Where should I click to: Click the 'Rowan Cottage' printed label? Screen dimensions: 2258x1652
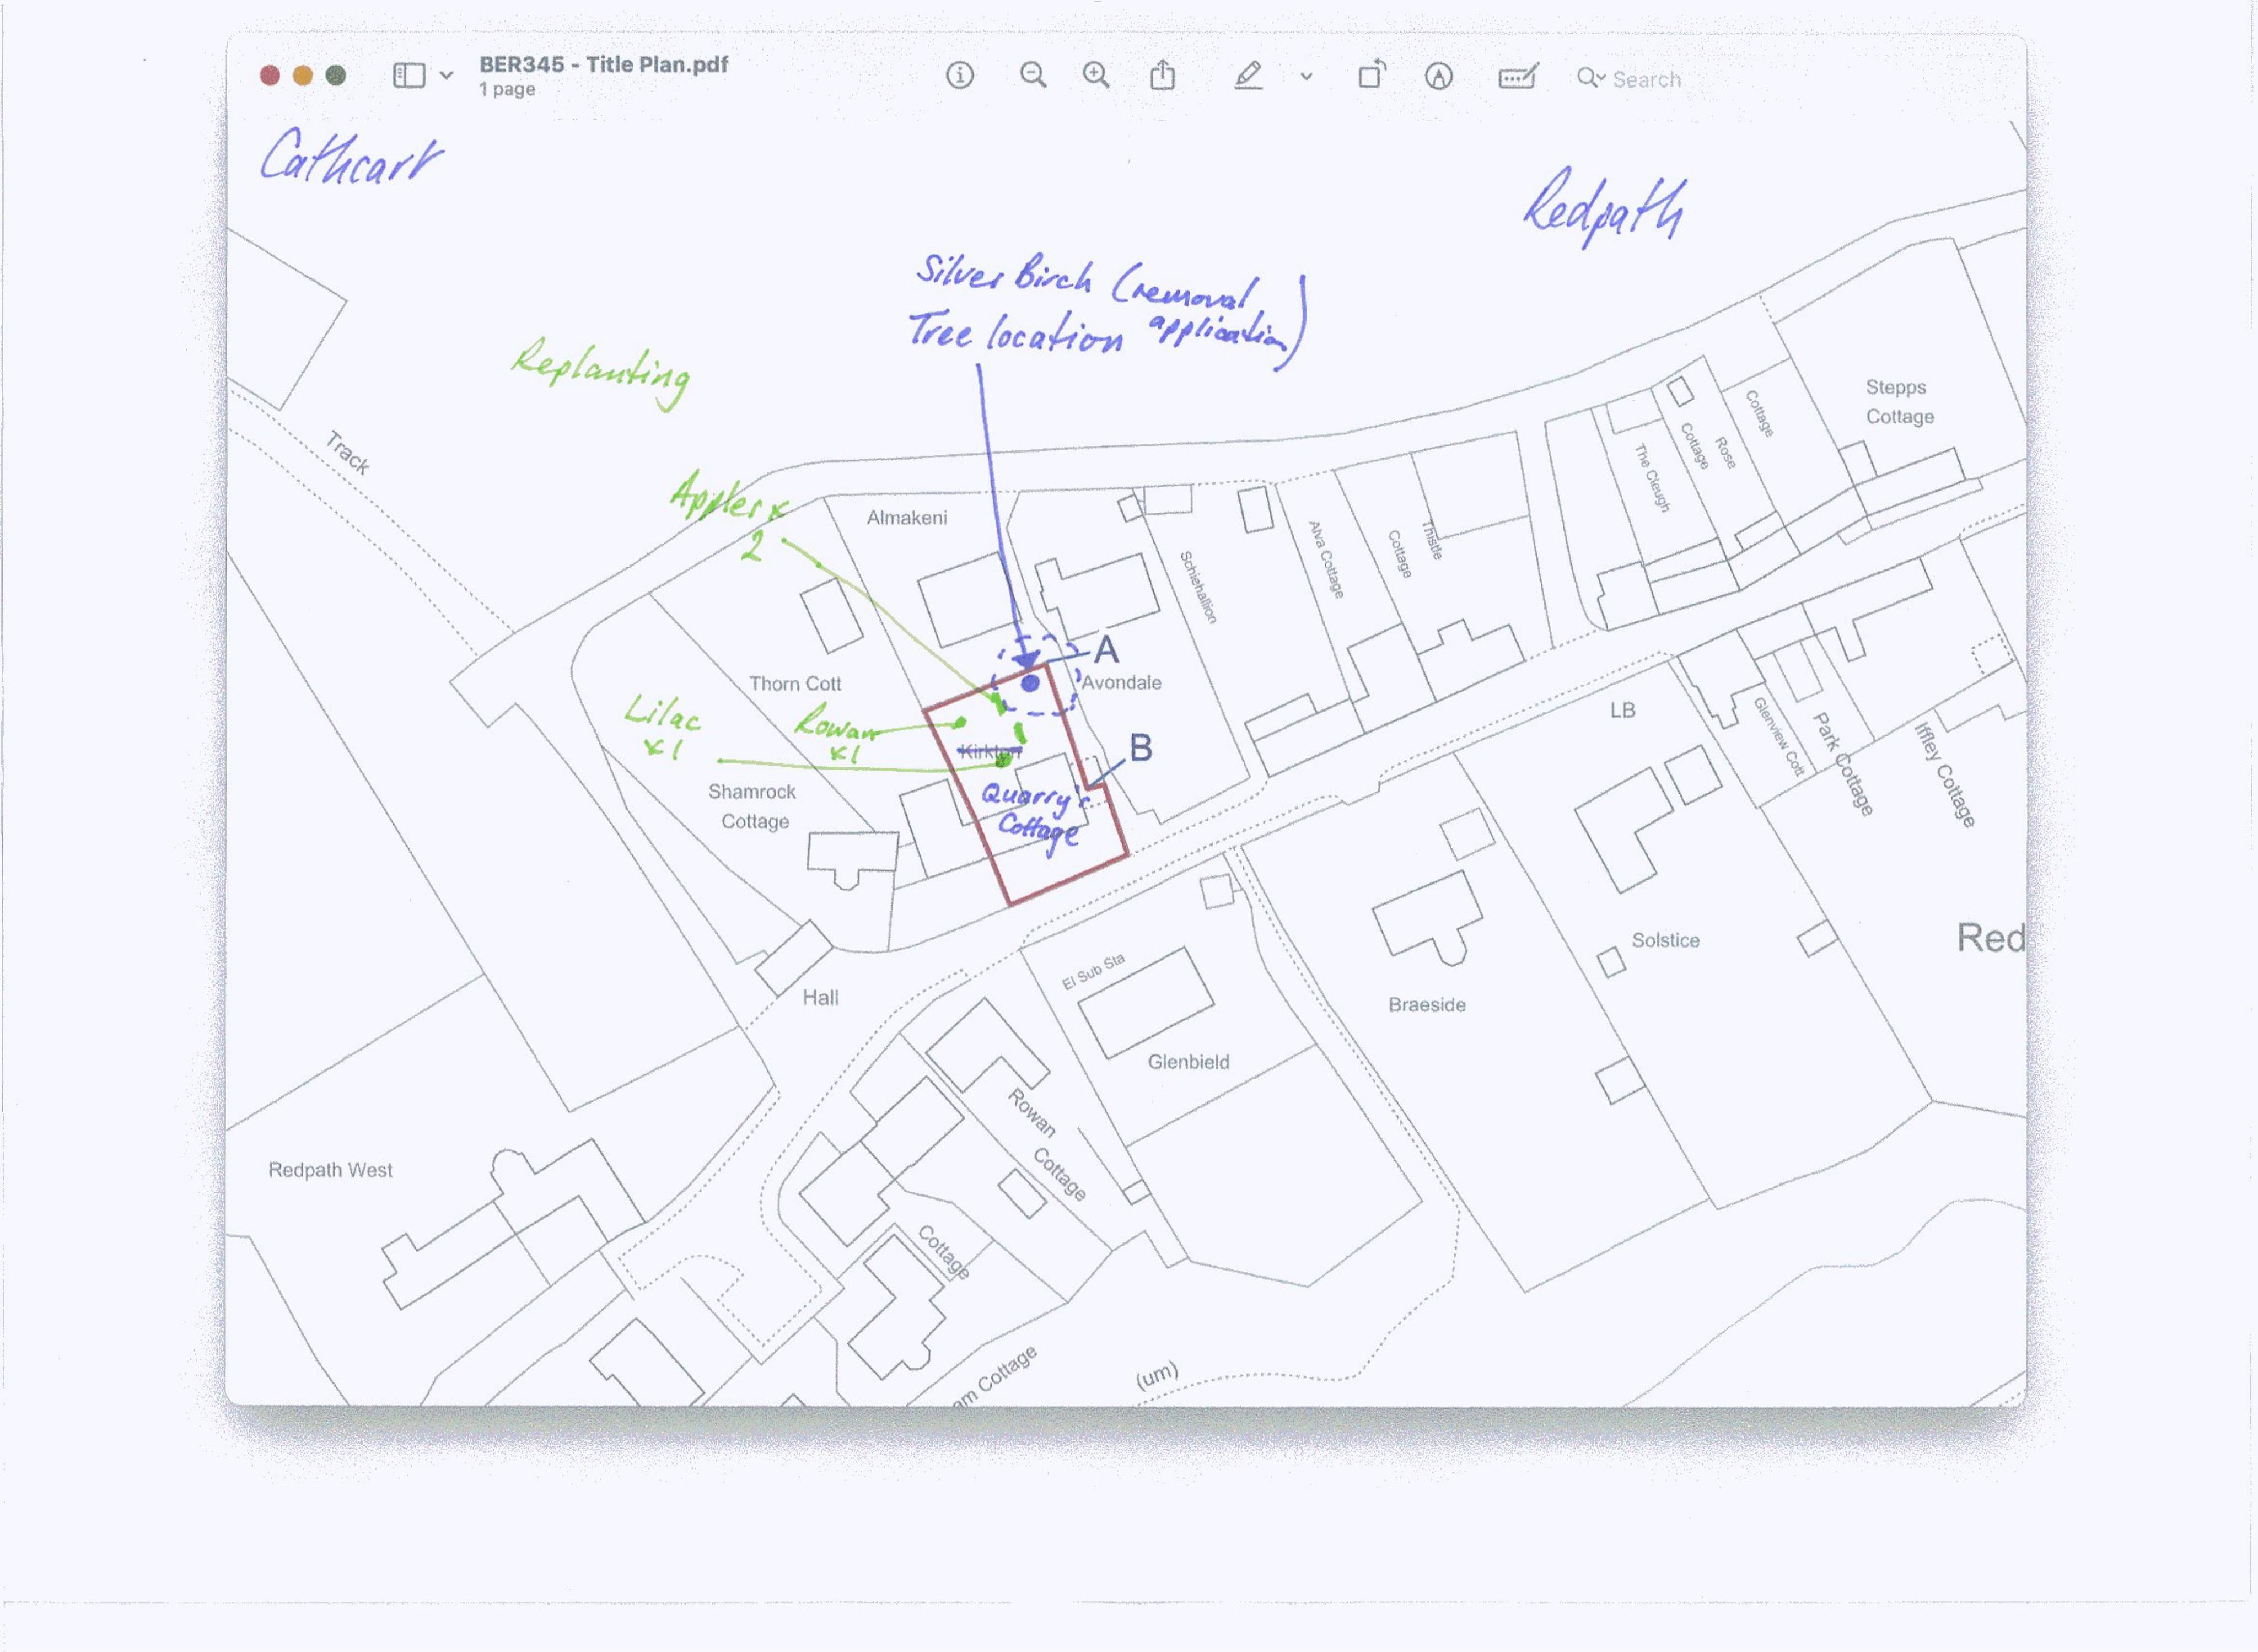[1046, 1145]
